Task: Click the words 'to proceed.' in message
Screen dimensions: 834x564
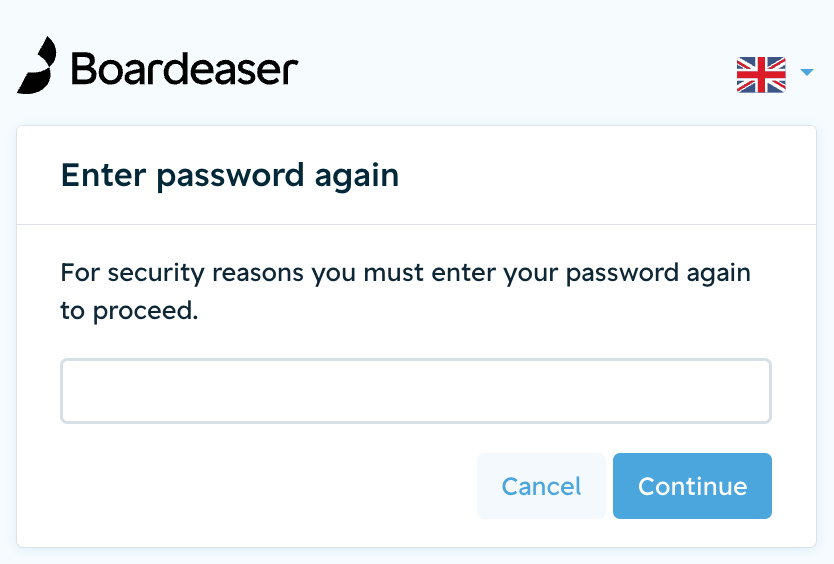Action: (129, 311)
